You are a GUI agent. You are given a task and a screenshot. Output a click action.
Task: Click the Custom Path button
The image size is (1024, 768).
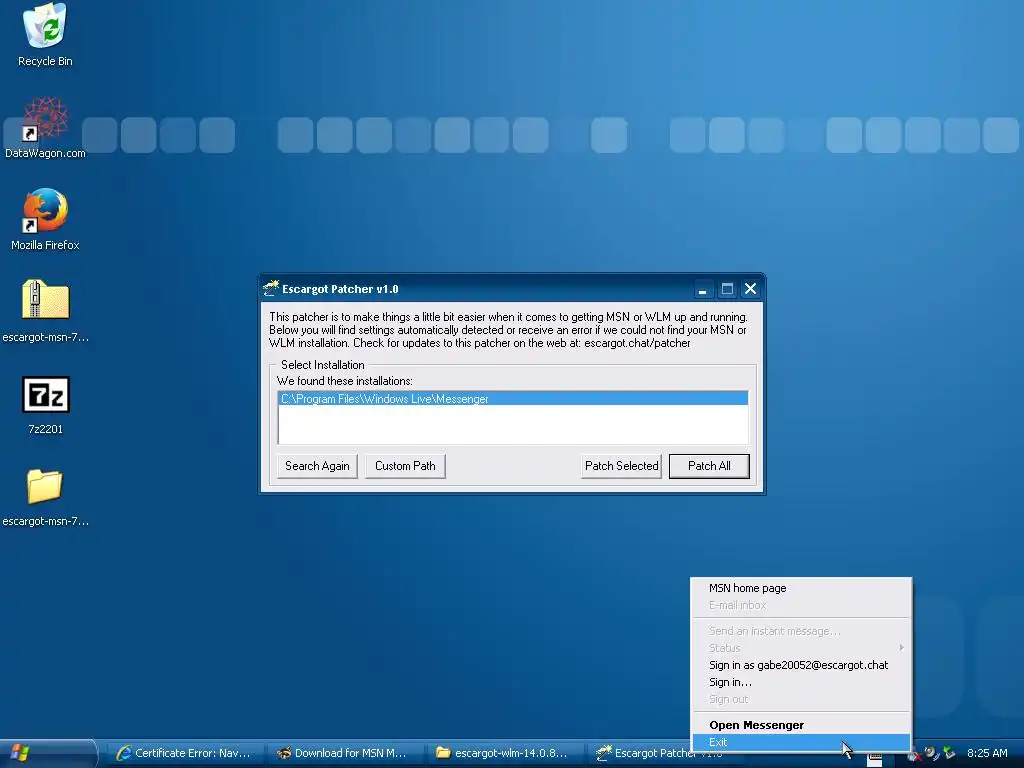[405, 466]
